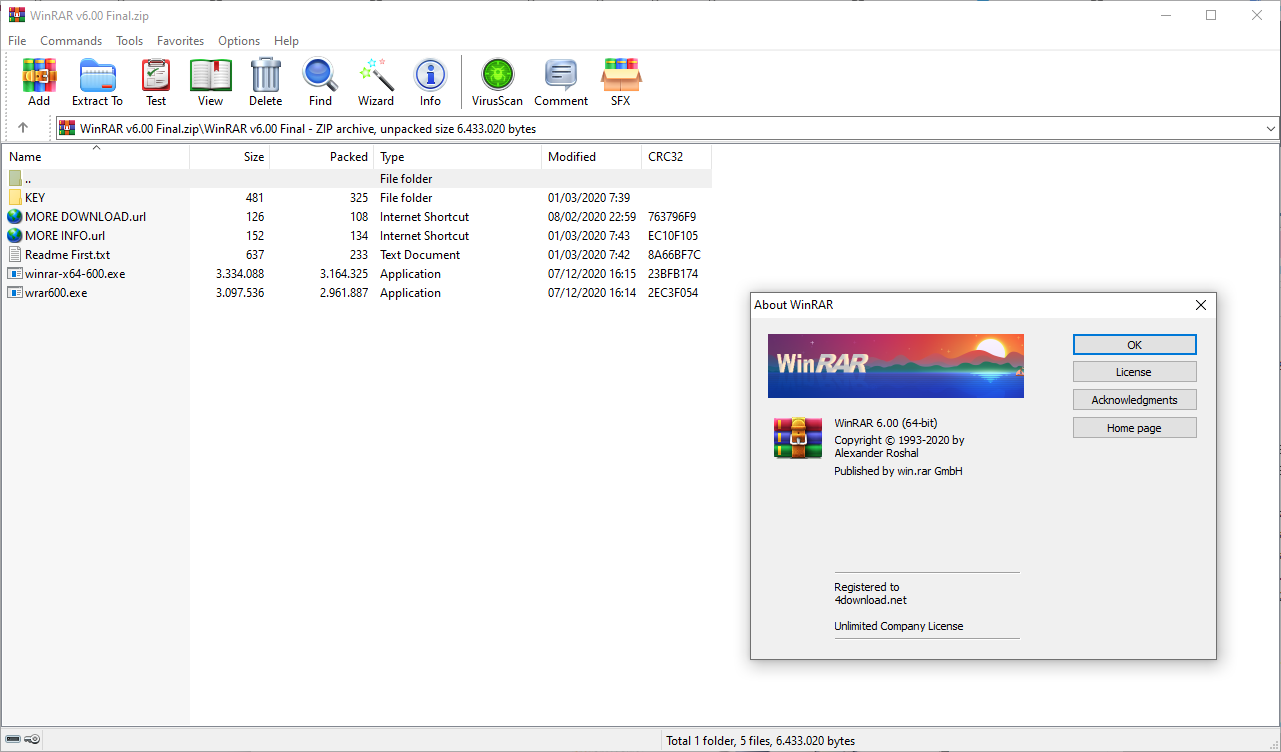Screen dimensions: 1281x752
Task: Select winrar-x64-600.exe application icon
Action: tap(15, 273)
